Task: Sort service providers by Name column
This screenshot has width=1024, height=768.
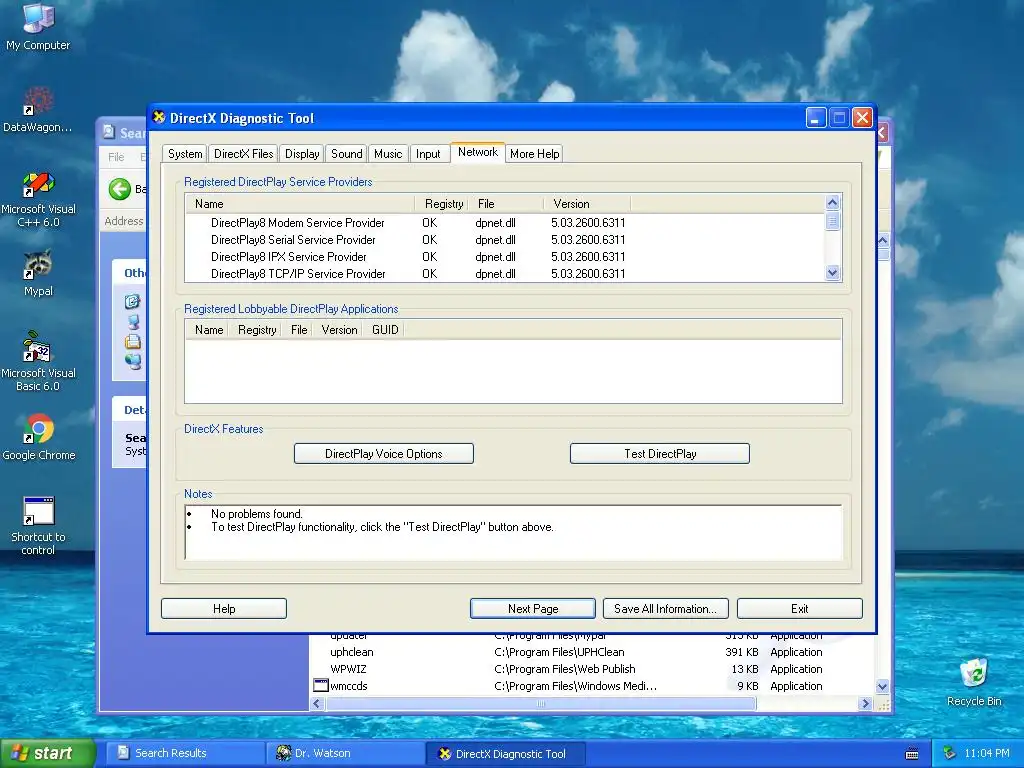Action: (x=300, y=204)
